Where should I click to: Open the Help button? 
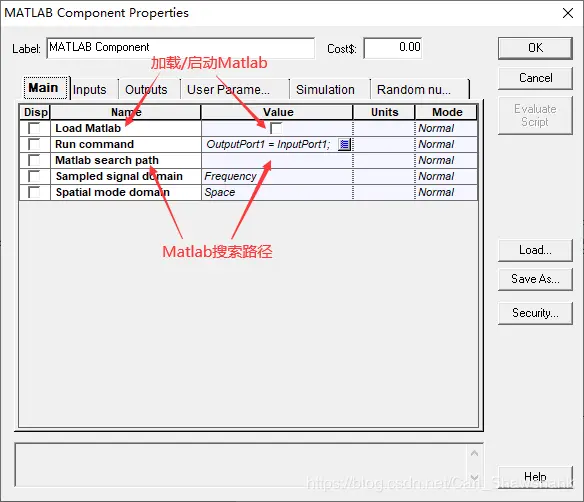click(535, 476)
